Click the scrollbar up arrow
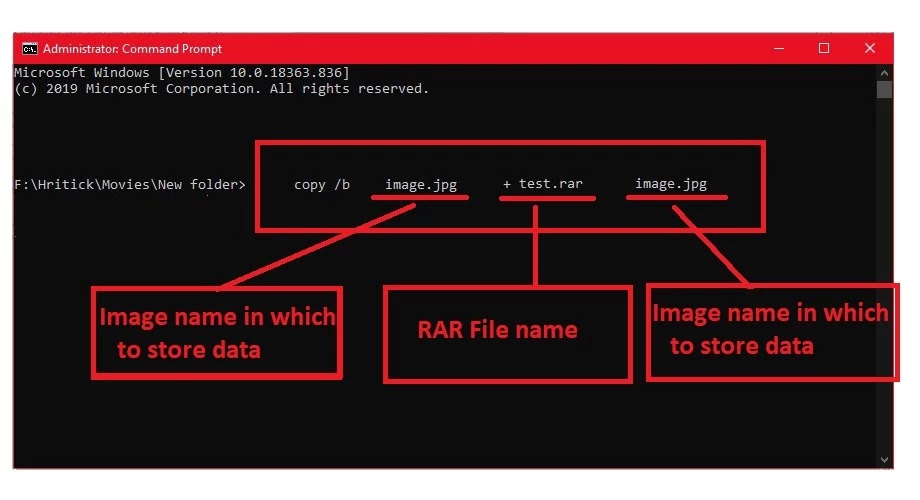Image resolution: width=920 pixels, height=500 pixels. (884, 73)
